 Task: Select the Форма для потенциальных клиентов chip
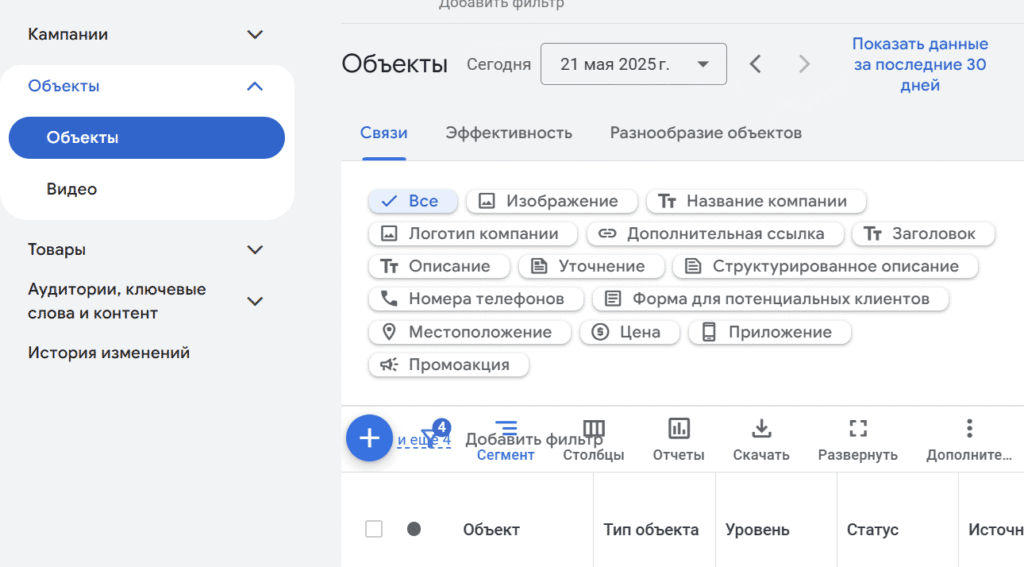point(771,299)
